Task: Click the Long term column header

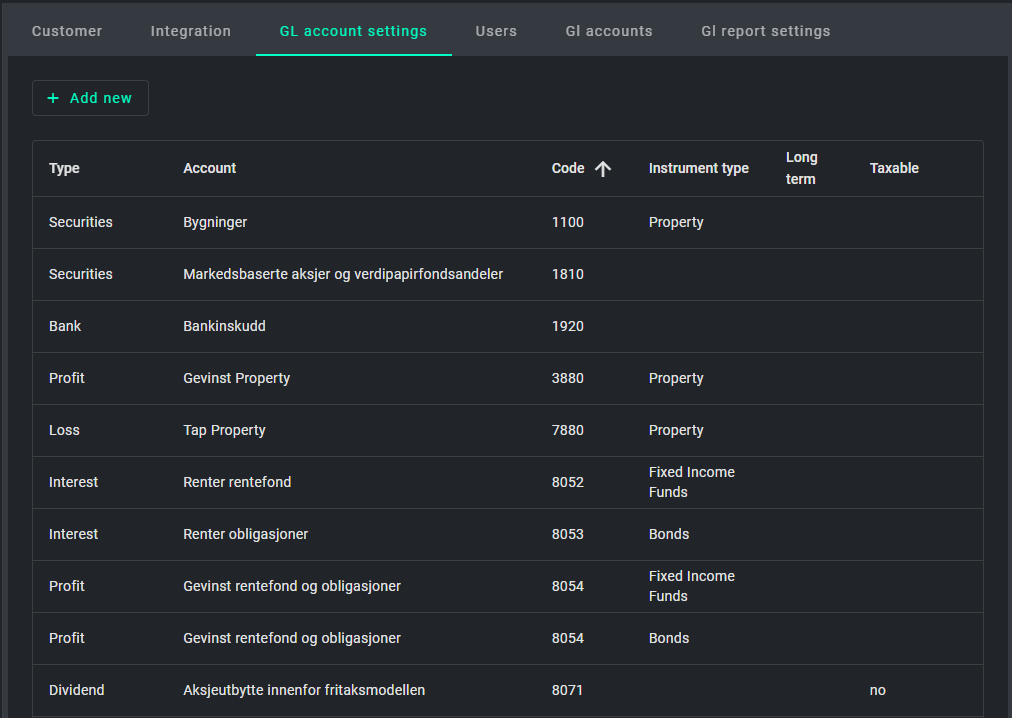Action: tap(801, 168)
